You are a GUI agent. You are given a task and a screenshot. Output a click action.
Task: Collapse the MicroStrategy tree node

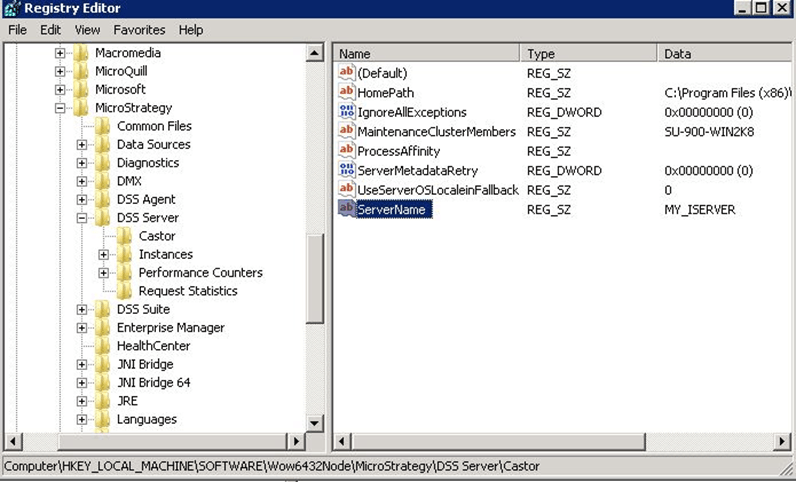60,108
